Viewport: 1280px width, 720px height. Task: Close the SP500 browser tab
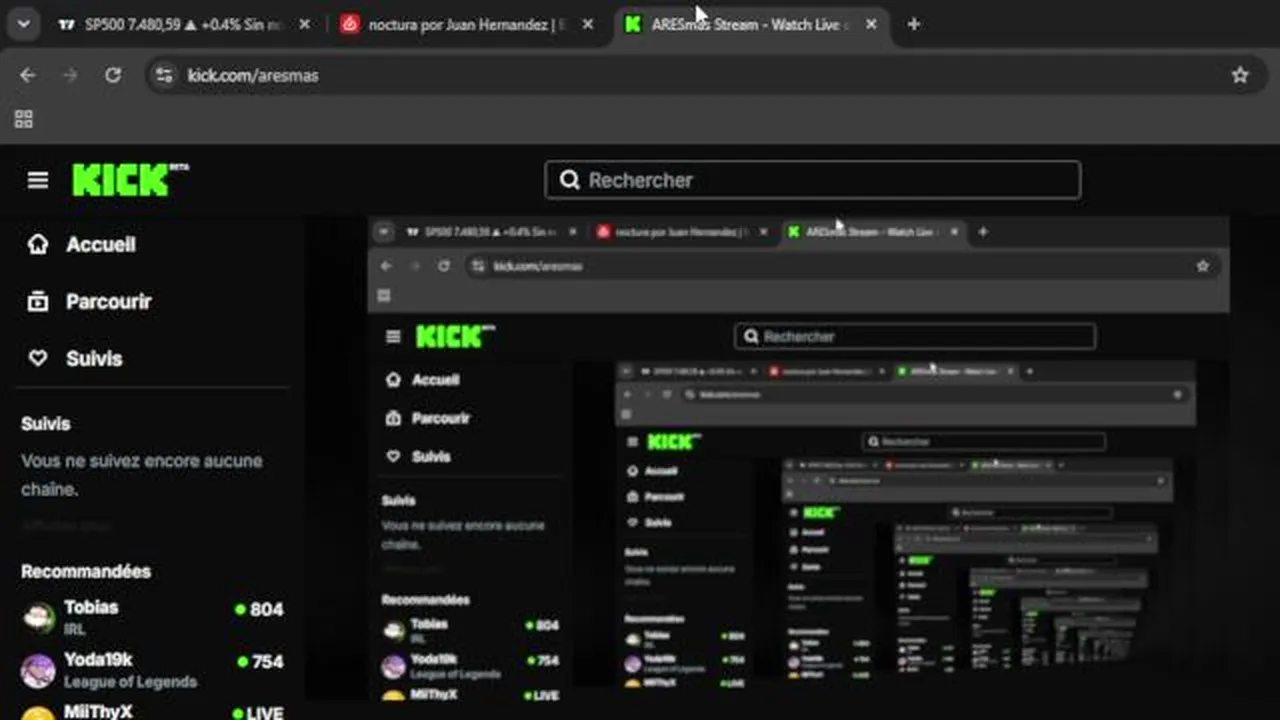[305, 24]
